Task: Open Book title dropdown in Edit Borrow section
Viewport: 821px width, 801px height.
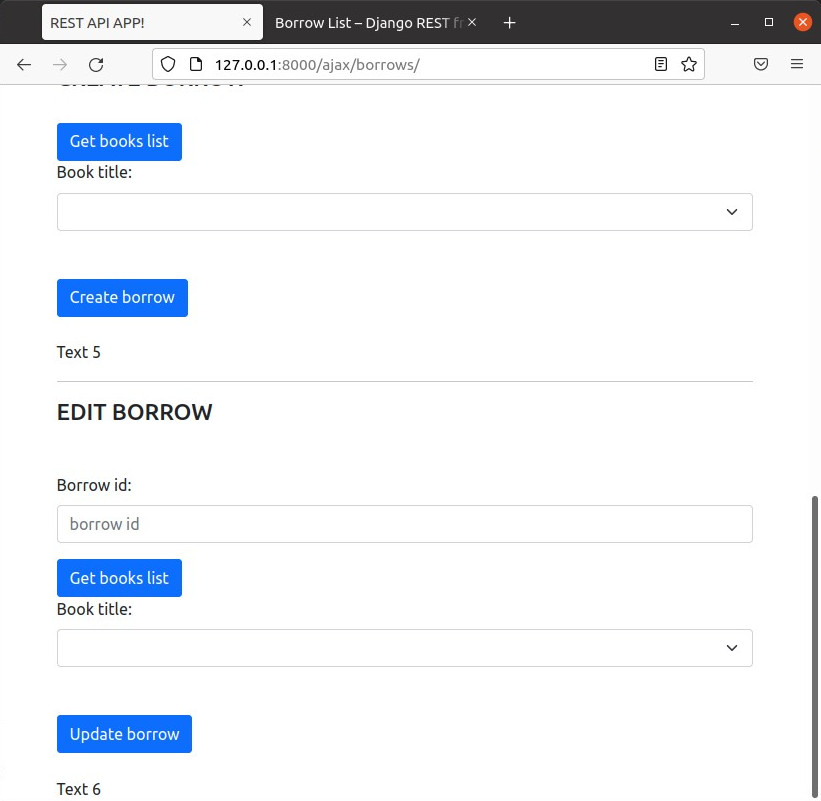Action: point(404,648)
